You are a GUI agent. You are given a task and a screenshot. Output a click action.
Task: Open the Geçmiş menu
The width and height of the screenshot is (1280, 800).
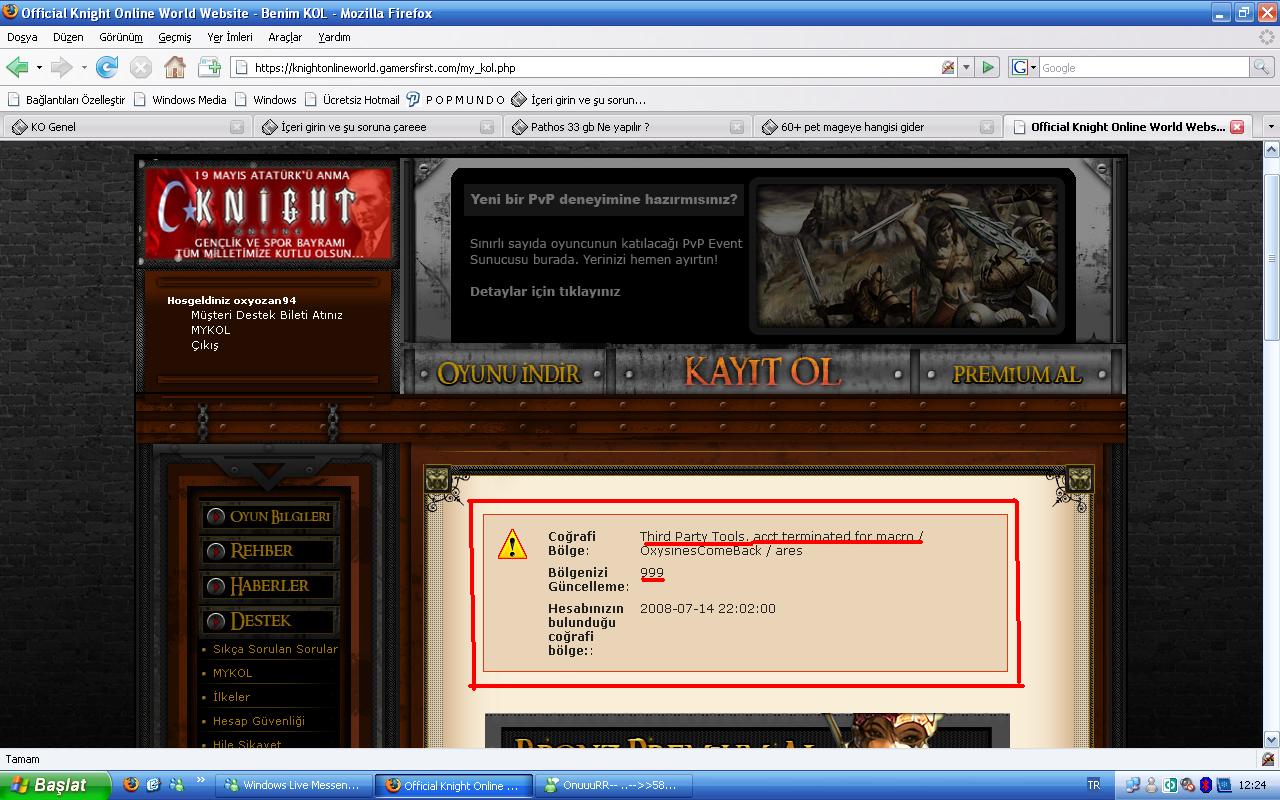[175, 37]
